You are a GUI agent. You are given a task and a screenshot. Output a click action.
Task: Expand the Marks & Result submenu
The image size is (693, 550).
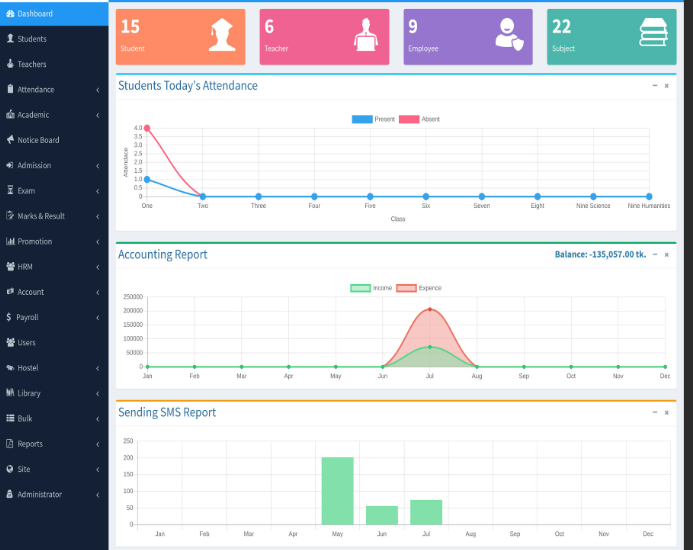(x=97, y=216)
